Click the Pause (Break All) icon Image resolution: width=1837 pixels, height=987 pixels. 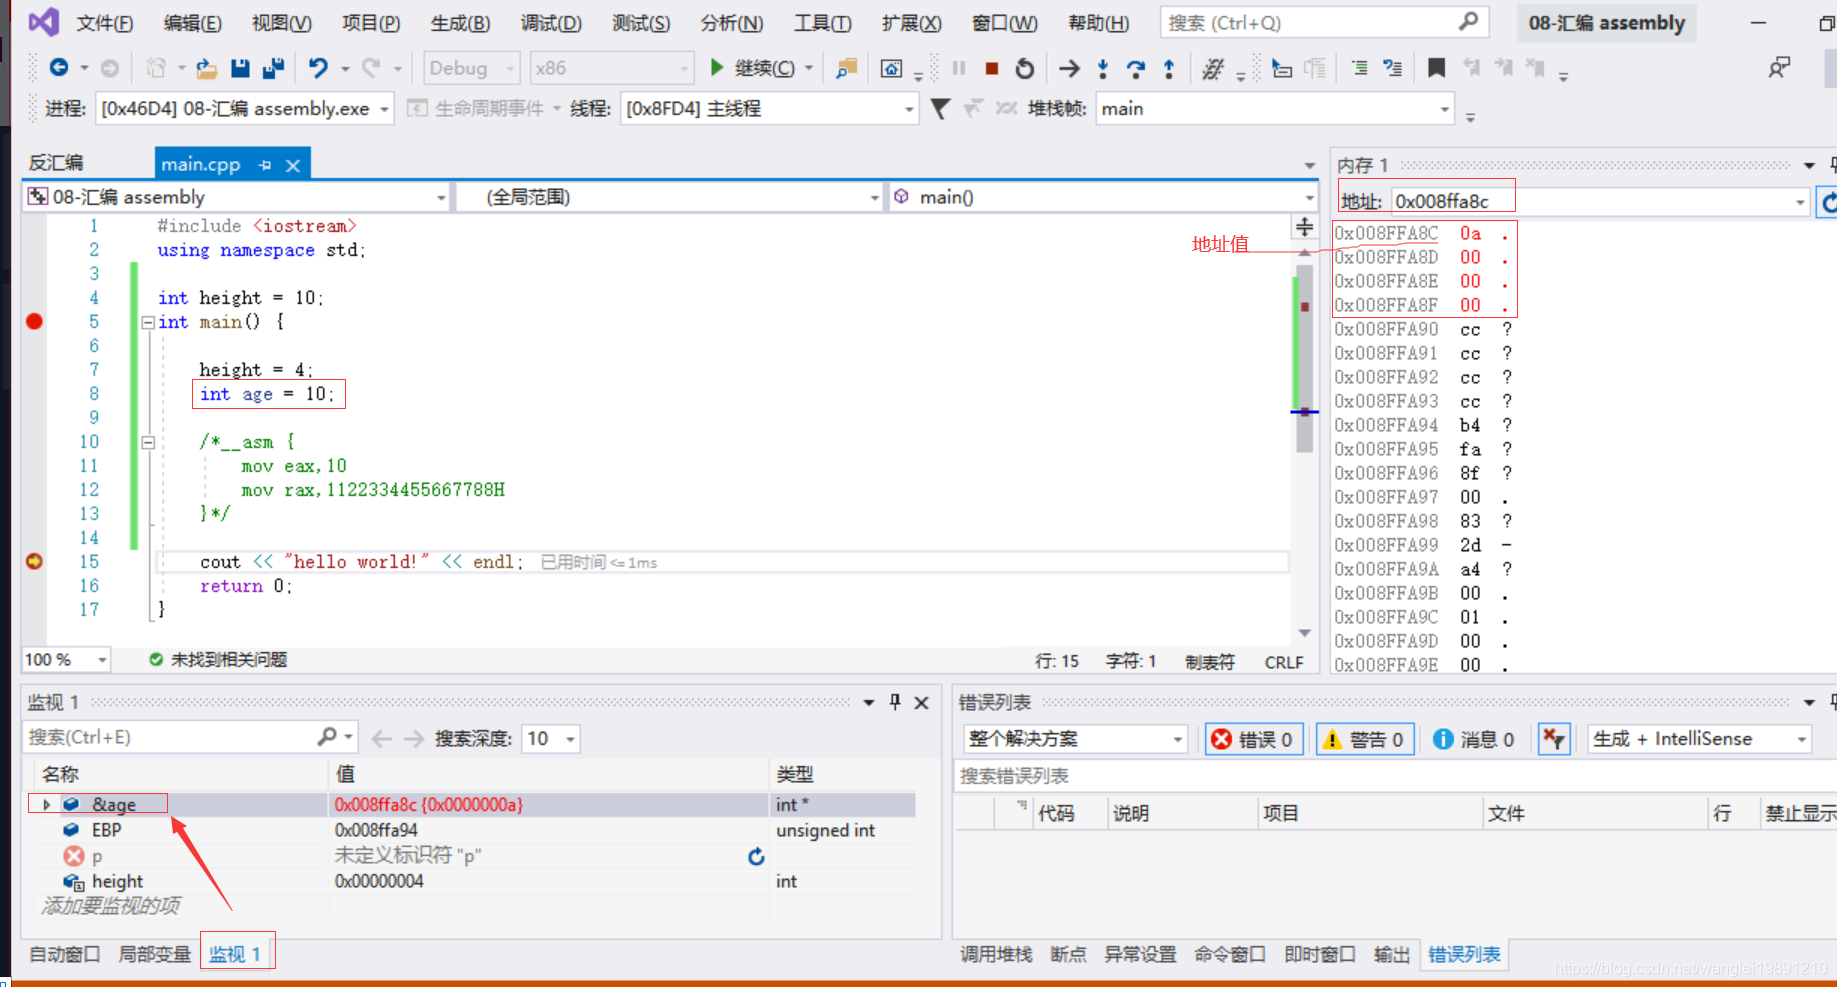pyautogui.click(x=959, y=68)
